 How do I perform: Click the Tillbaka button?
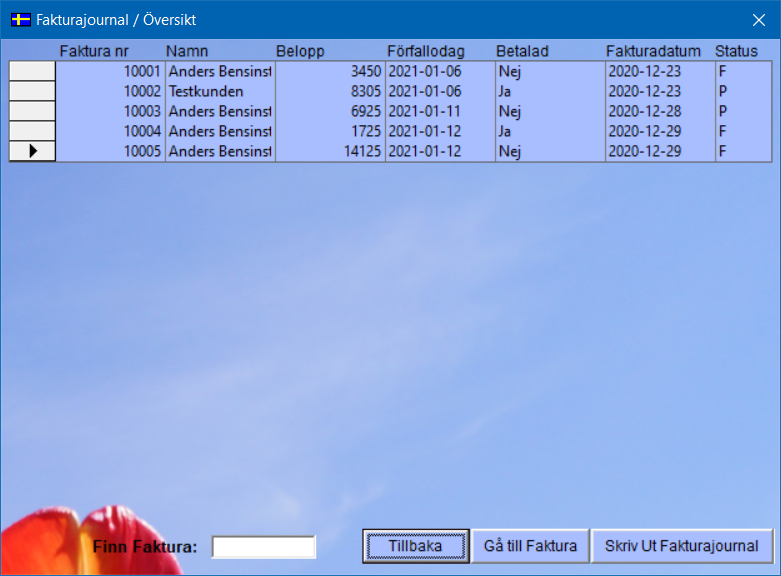pos(415,546)
